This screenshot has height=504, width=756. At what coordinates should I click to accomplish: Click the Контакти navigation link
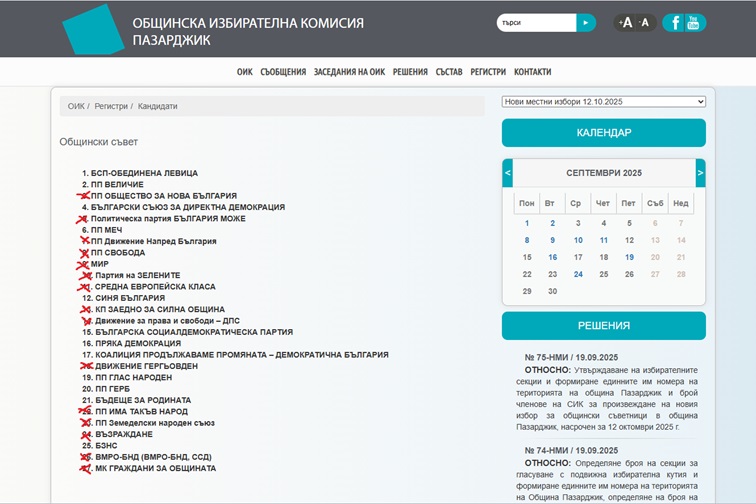[532, 72]
